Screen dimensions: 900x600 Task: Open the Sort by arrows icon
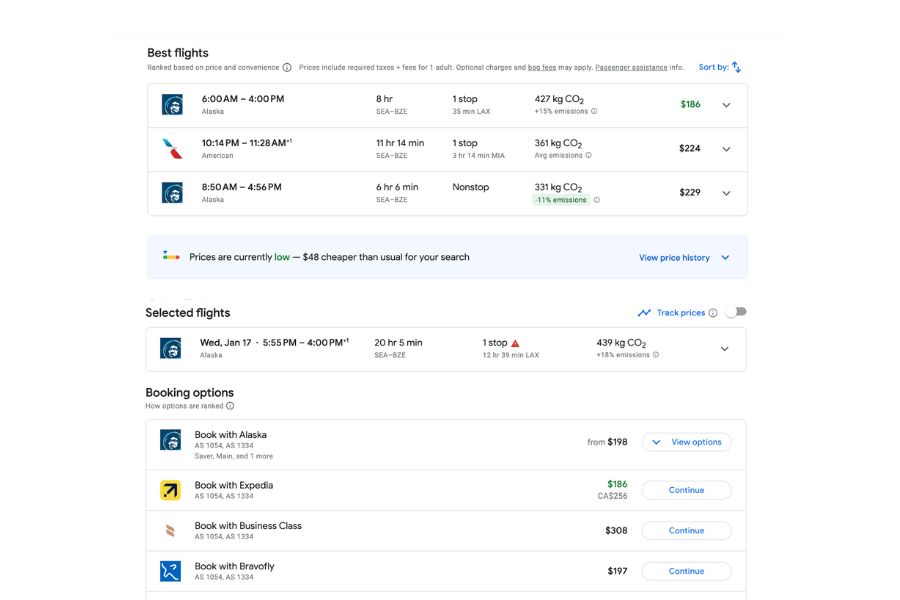pyautogui.click(x=735, y=66)
